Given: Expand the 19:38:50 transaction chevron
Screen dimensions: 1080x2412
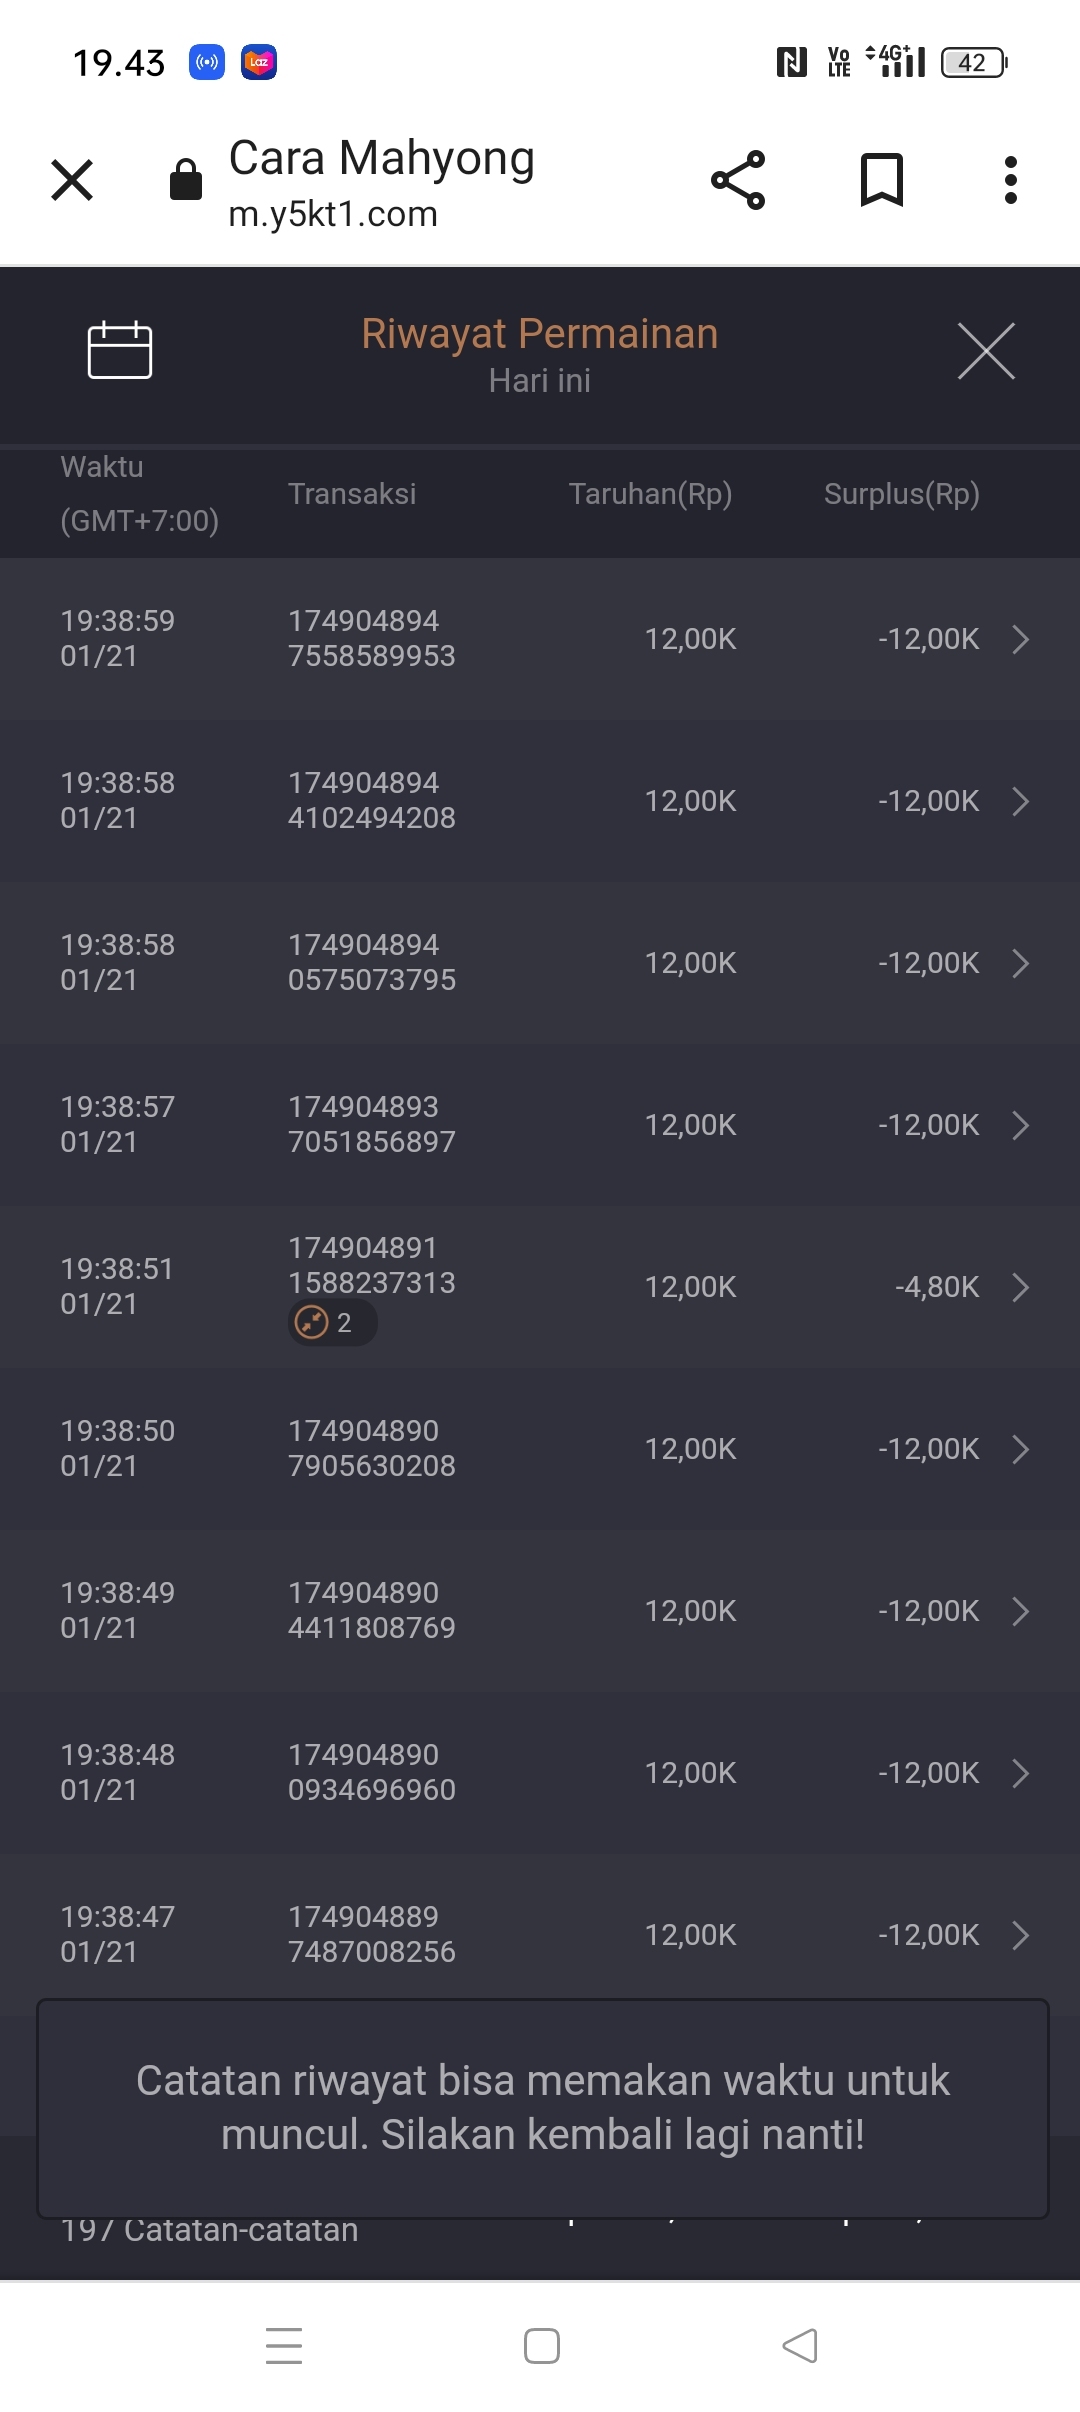Looking at the screenshot, I should (1020, 1449).
